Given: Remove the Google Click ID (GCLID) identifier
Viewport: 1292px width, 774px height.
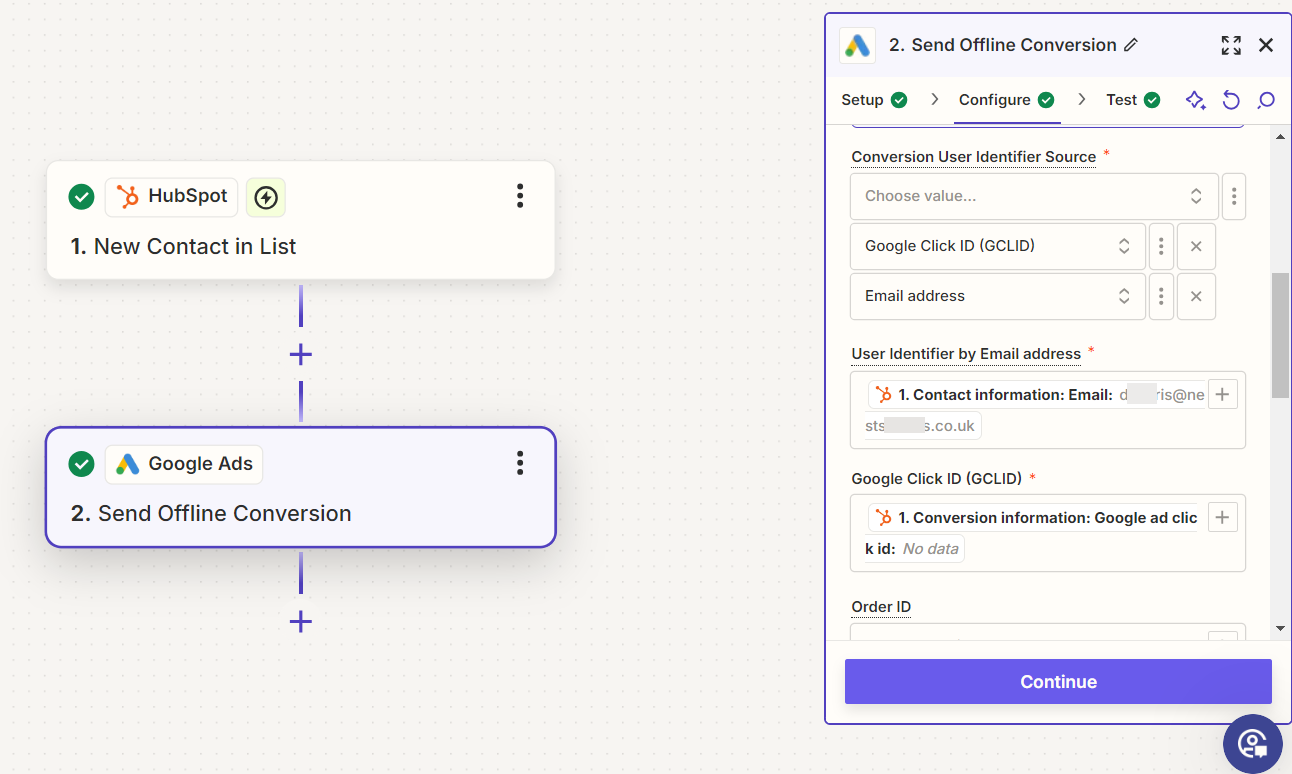Looking at the screenshot, I should tap(1196, 246).
